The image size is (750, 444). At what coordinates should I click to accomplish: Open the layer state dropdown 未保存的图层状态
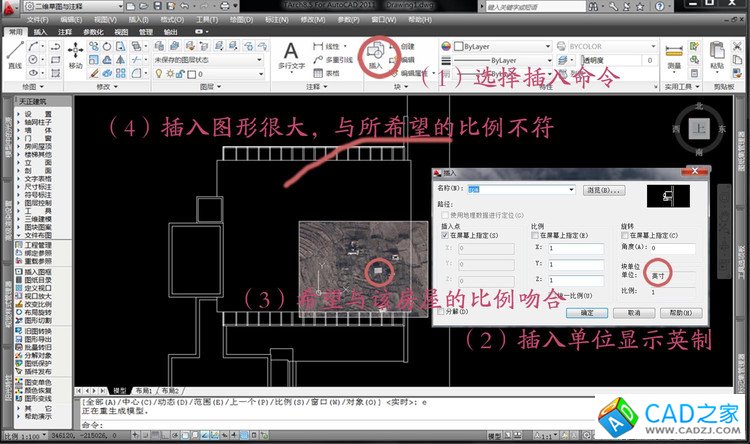pos(209,60)
